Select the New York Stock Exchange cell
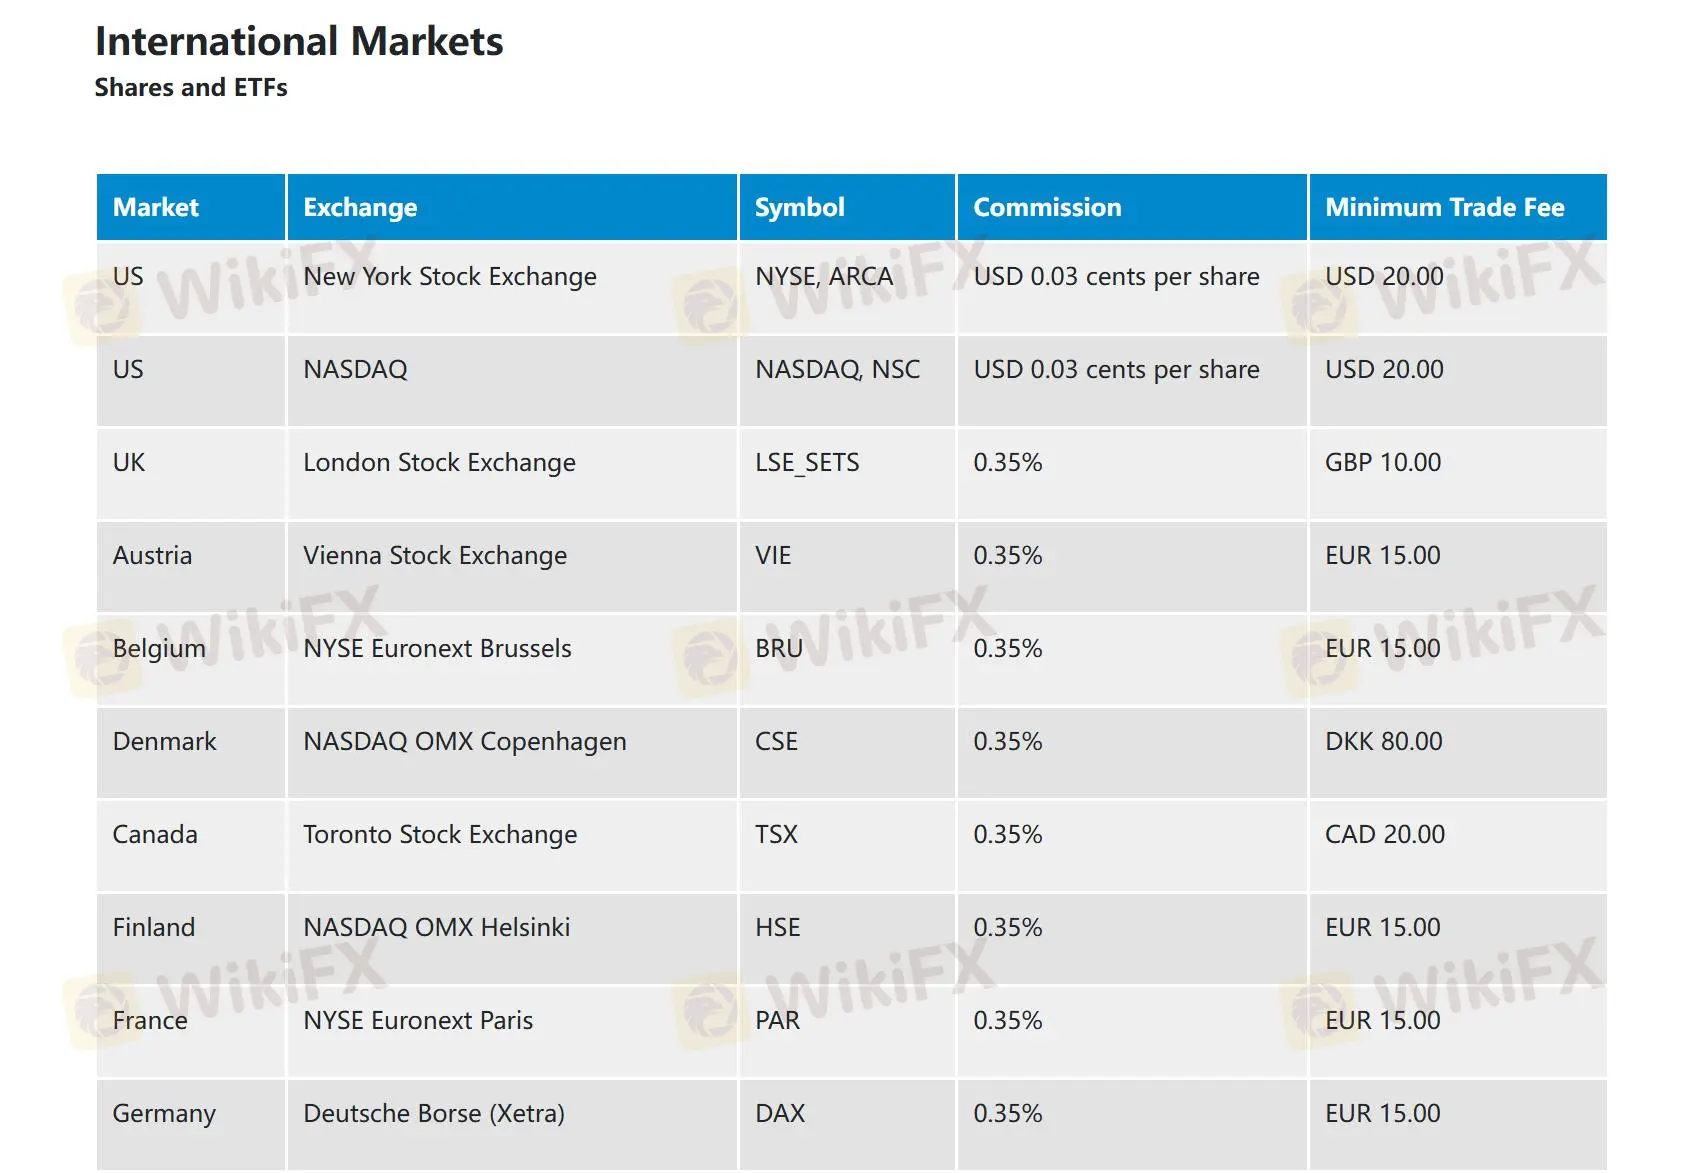The width and height of the screenshot is (1703, 1173). click(450, 277)
